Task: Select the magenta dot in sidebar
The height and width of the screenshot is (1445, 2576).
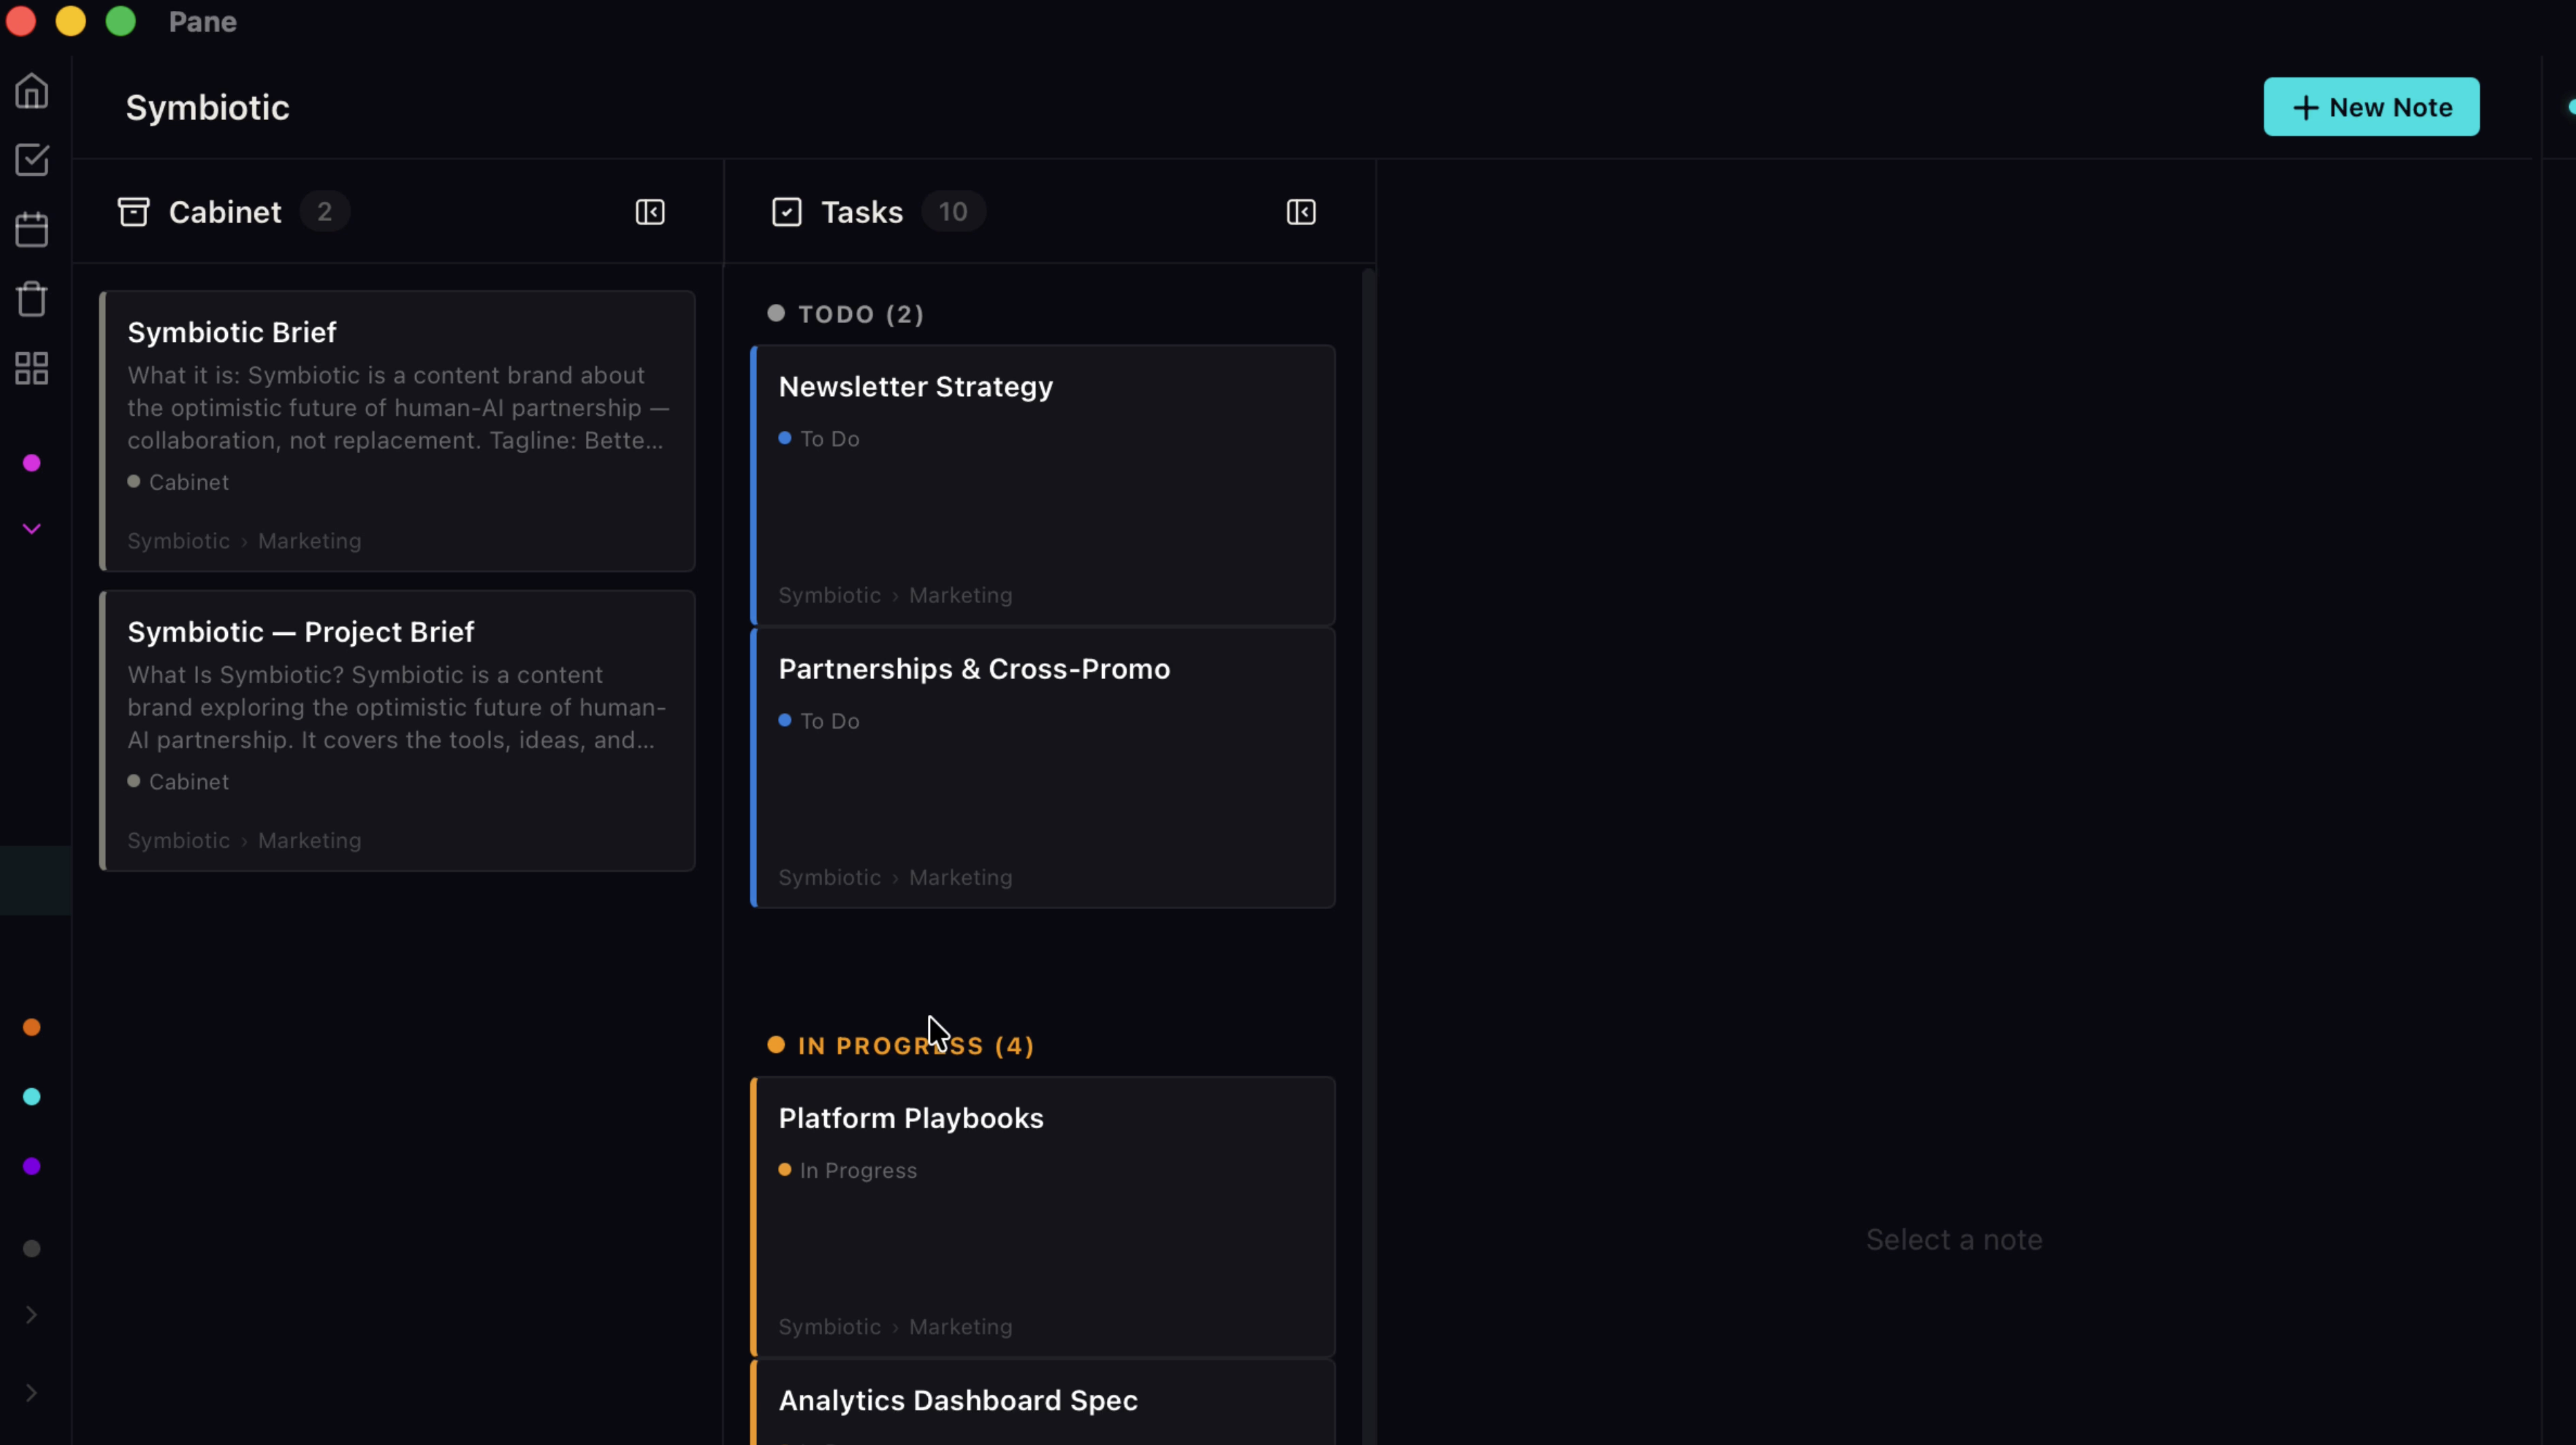Action: pos(32,463)
